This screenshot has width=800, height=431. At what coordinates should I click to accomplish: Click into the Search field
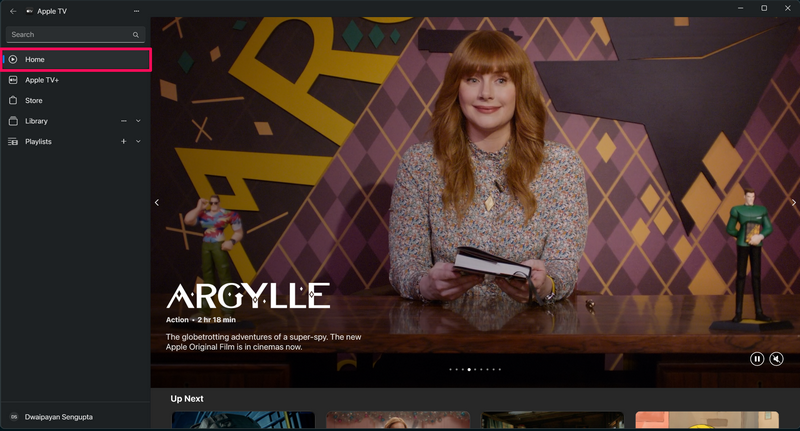tap(76, 35)
